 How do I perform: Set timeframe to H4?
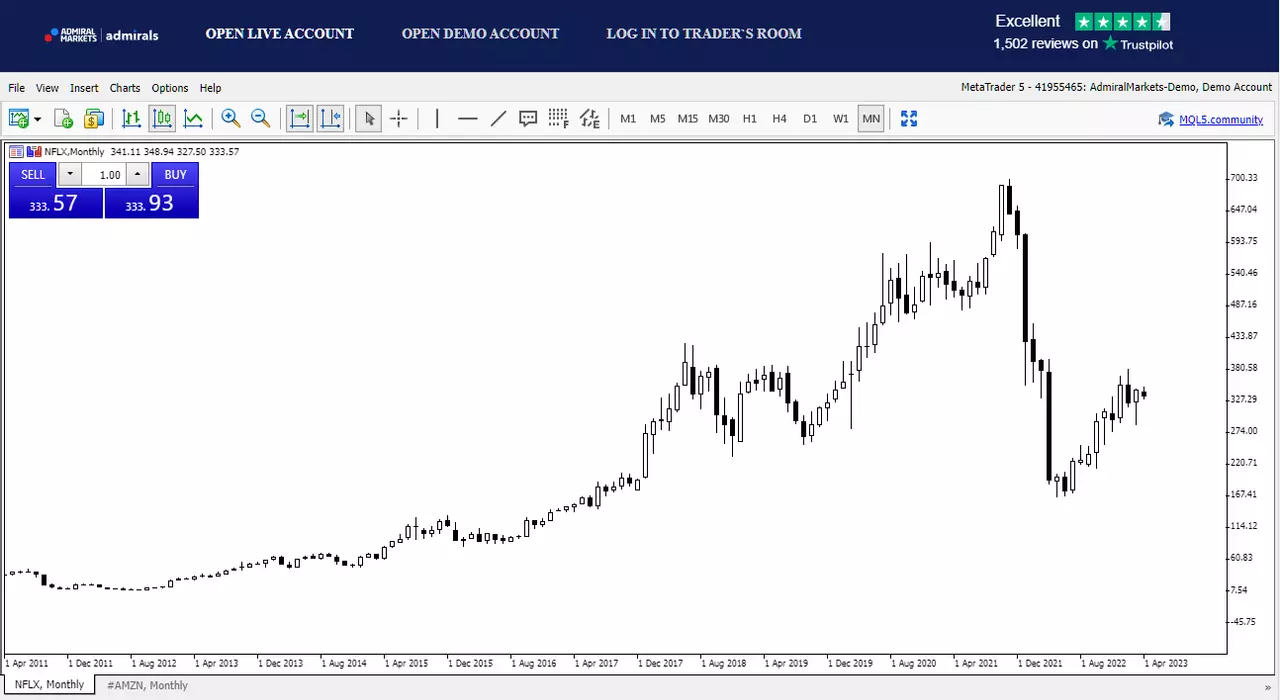tap(780, 119)
